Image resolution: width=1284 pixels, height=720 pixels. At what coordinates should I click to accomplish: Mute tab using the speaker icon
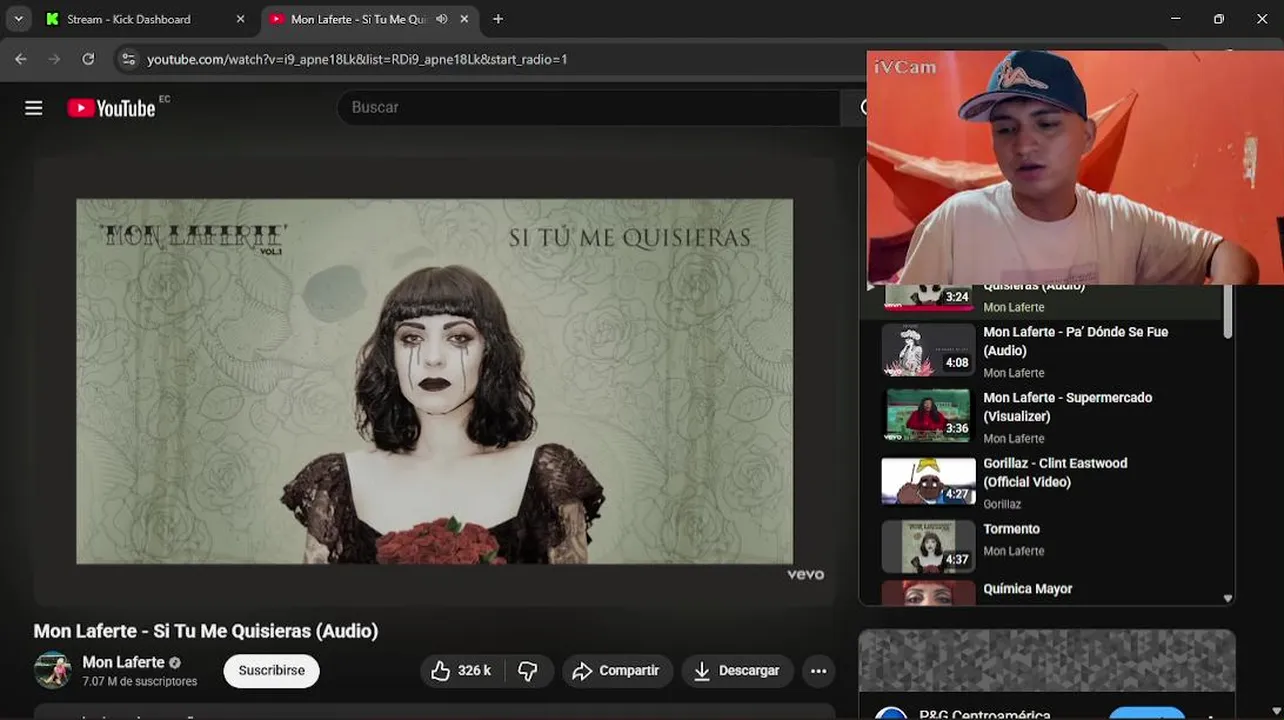441,19
